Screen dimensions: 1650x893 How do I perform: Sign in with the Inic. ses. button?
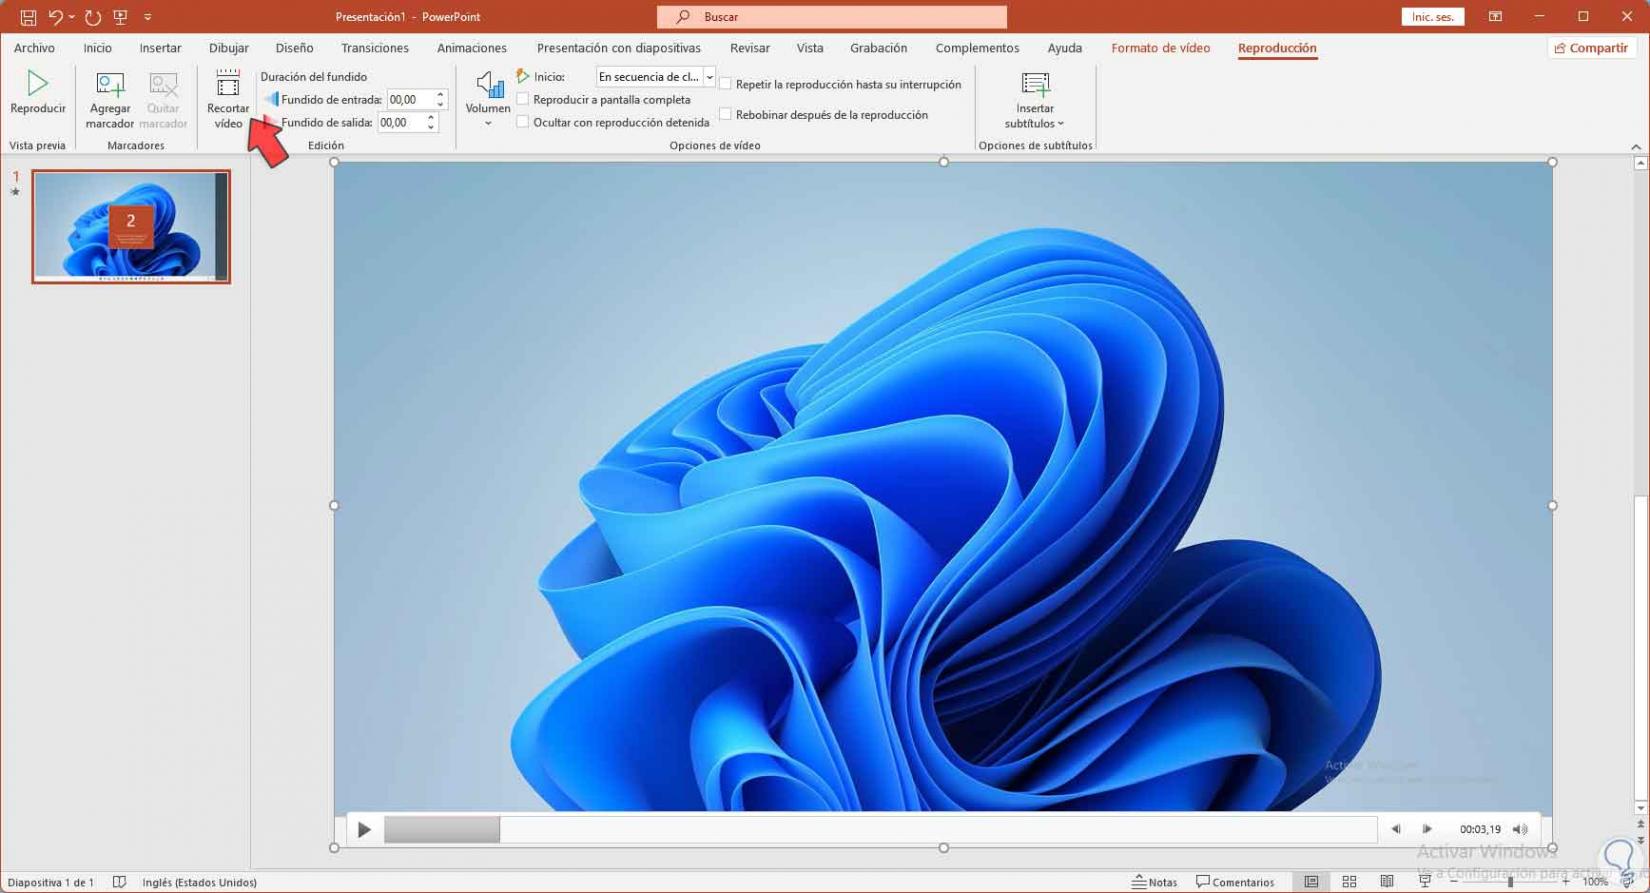coord(1433,17)
